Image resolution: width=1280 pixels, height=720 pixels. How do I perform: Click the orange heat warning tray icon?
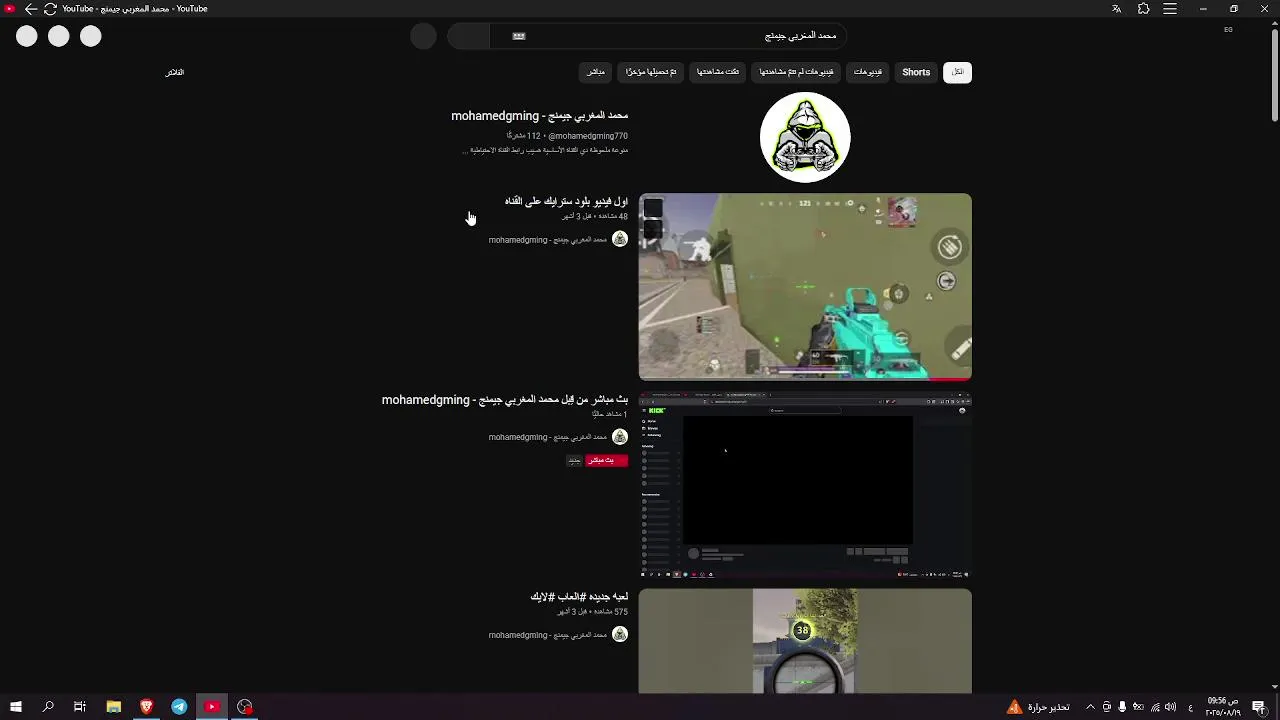pyautogui.click(x=1014, y=707)
